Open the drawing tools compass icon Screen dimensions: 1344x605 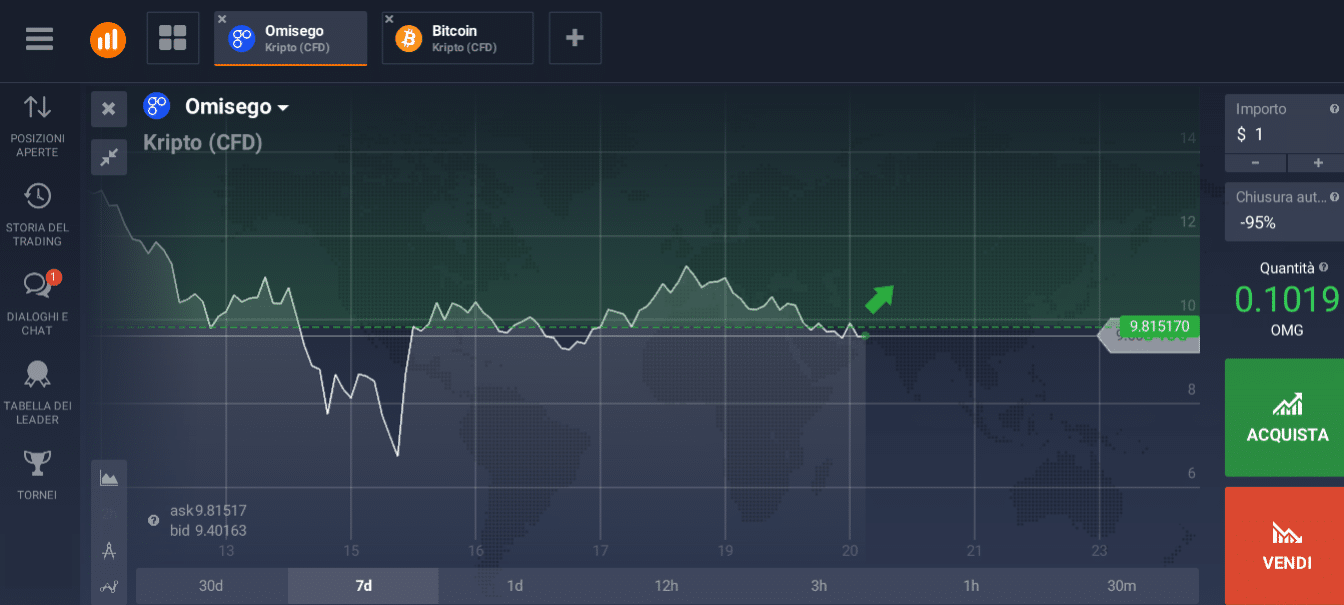109,550
